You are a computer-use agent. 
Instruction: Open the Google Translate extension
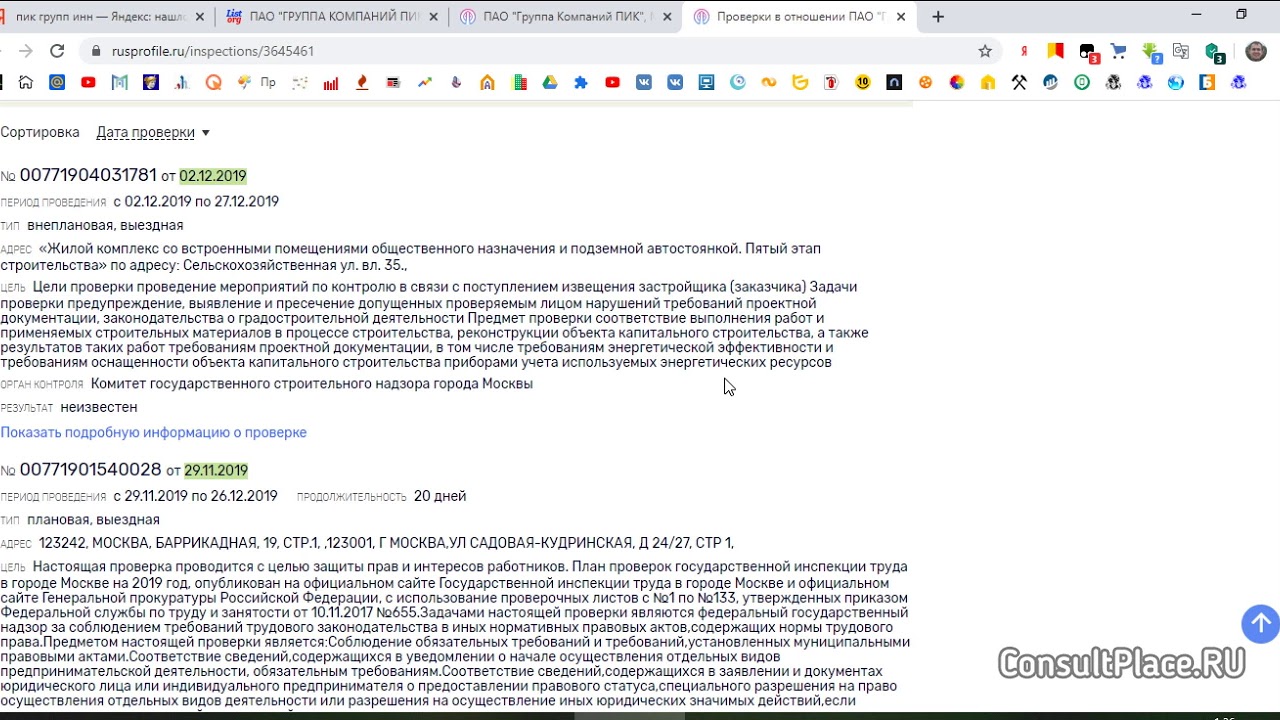tap(1181, 51)
